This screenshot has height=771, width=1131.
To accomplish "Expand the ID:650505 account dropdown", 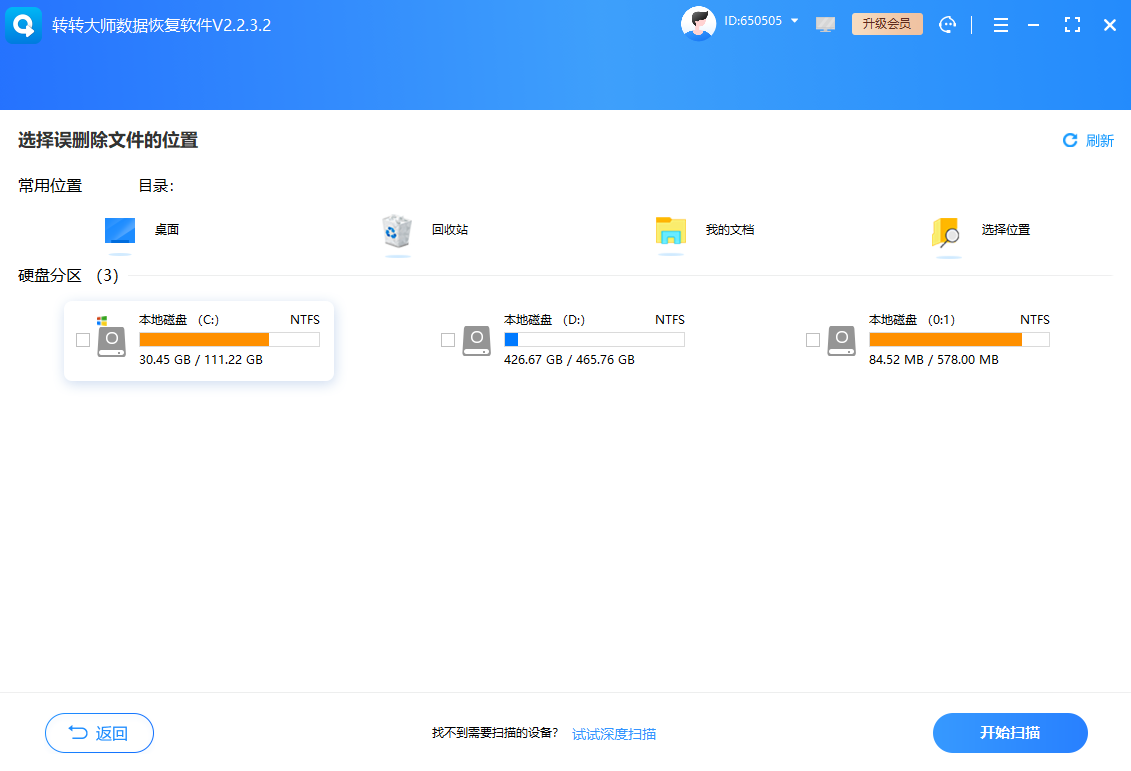I will 795,21.
